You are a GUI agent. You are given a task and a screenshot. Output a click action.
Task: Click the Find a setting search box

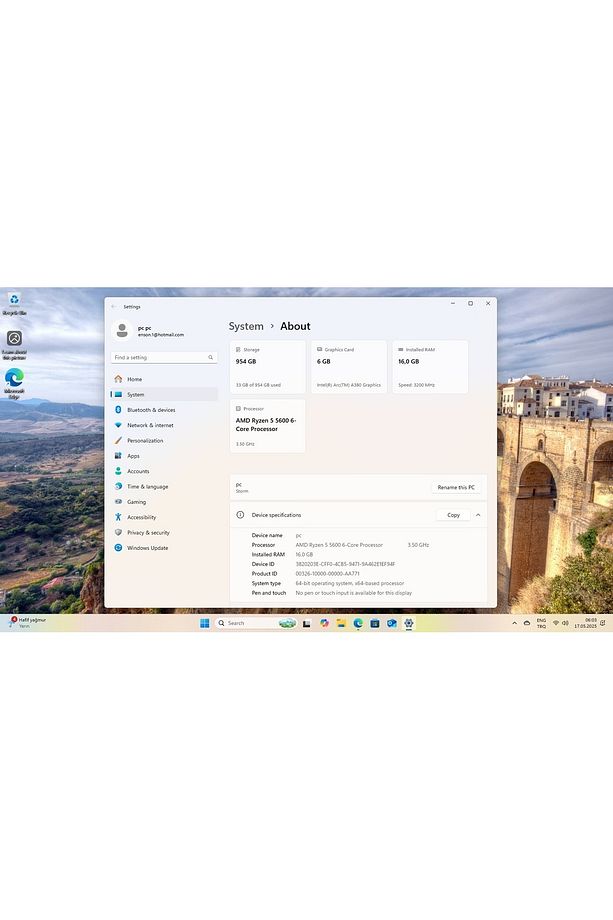coord(164,357)
